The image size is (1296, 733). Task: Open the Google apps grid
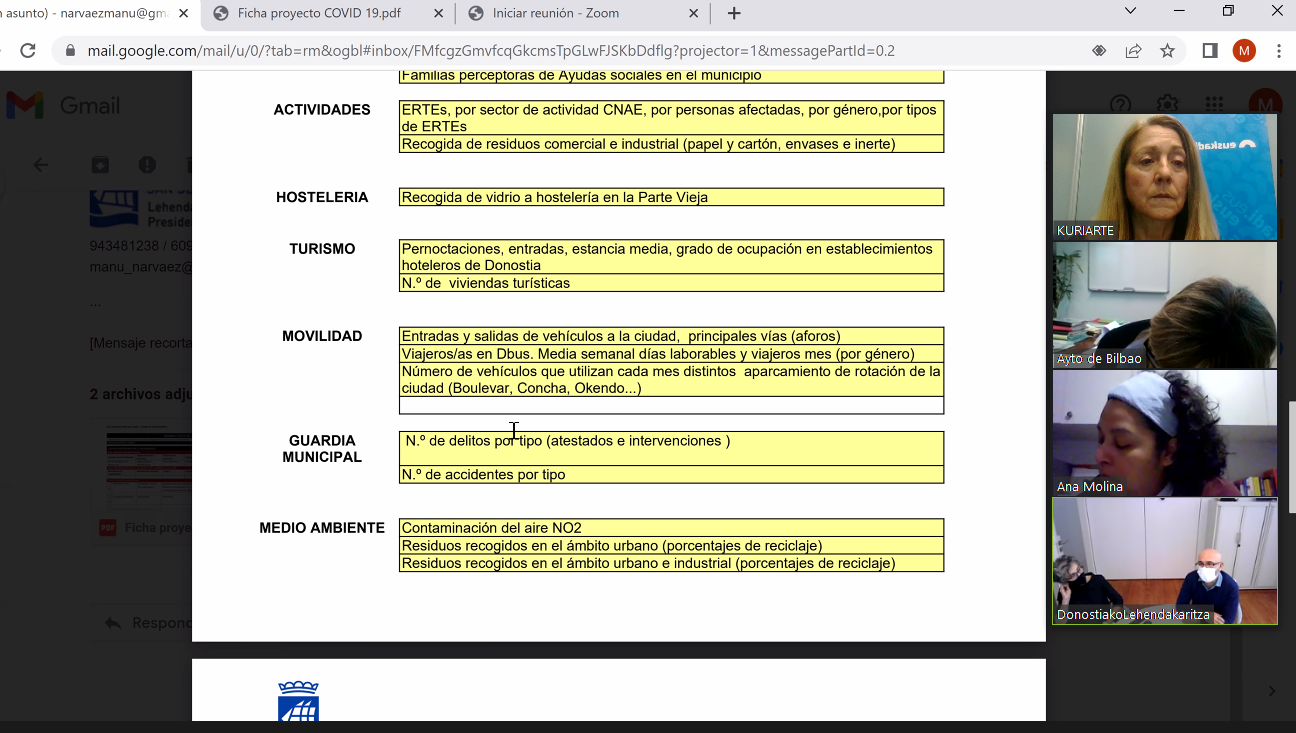(x=1214, y=105)
